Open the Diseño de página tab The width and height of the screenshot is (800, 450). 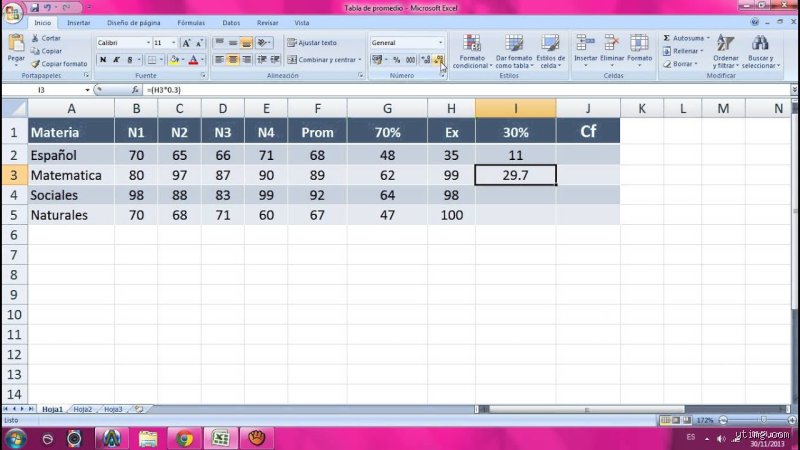(134, 23)
